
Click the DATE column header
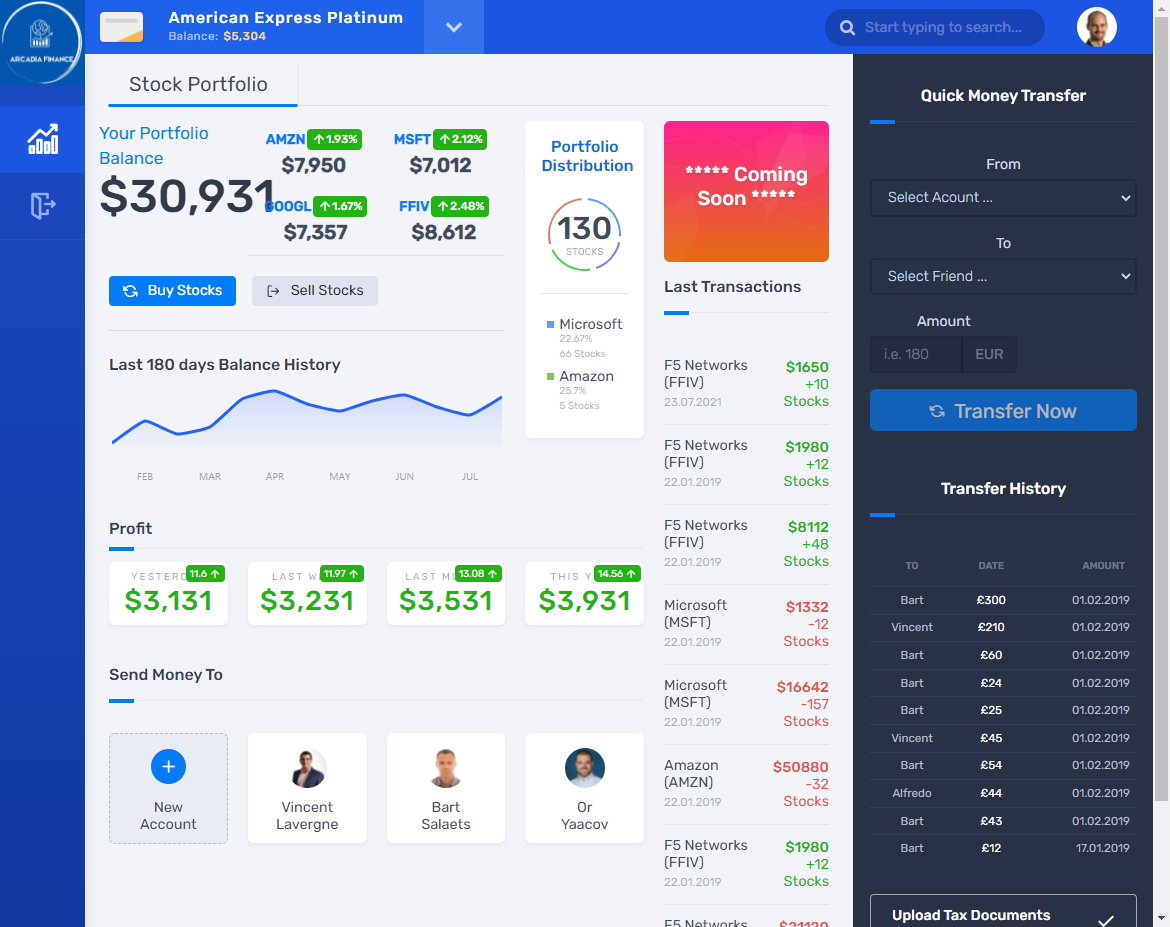pos(991,566)
